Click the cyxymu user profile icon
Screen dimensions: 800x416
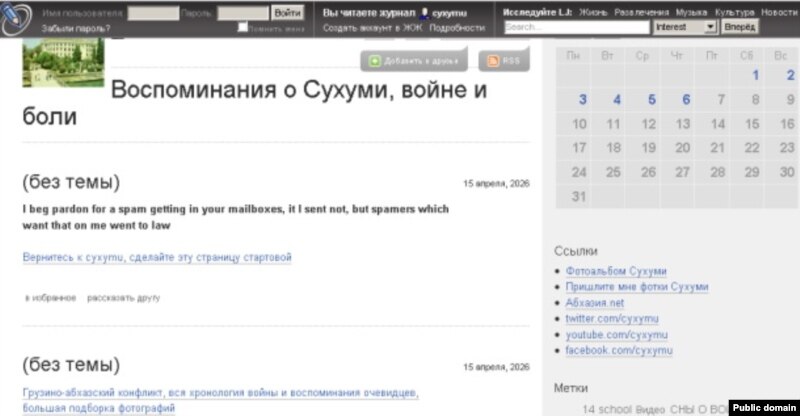425,13
